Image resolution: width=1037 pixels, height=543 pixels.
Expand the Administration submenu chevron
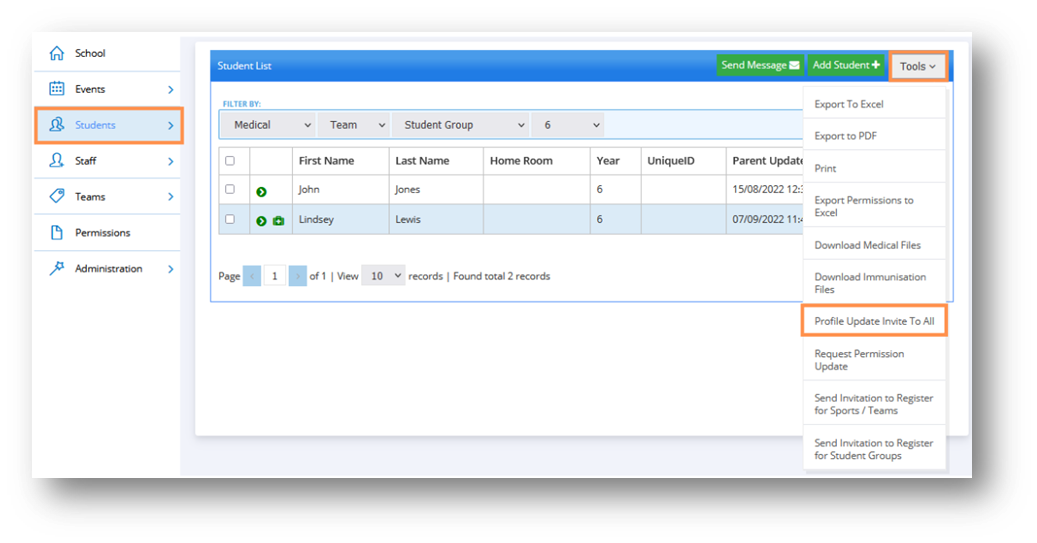pyautogui.click(x=171, y=269)
